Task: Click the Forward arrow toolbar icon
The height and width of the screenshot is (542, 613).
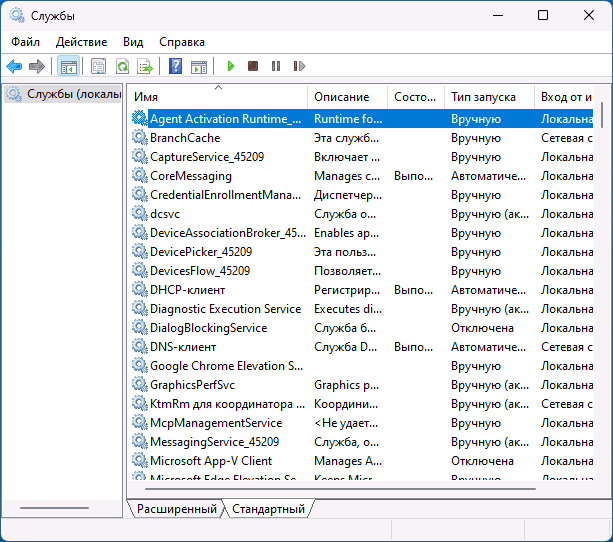Action: pos(37,66)
